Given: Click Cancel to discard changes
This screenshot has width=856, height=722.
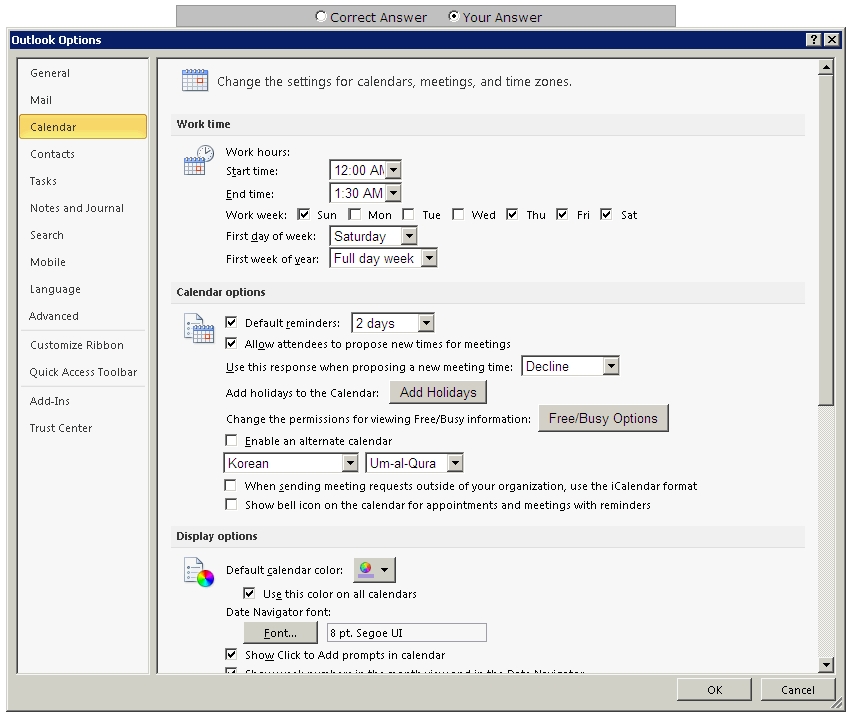Looking at the screenshot, I should [798, 689].
